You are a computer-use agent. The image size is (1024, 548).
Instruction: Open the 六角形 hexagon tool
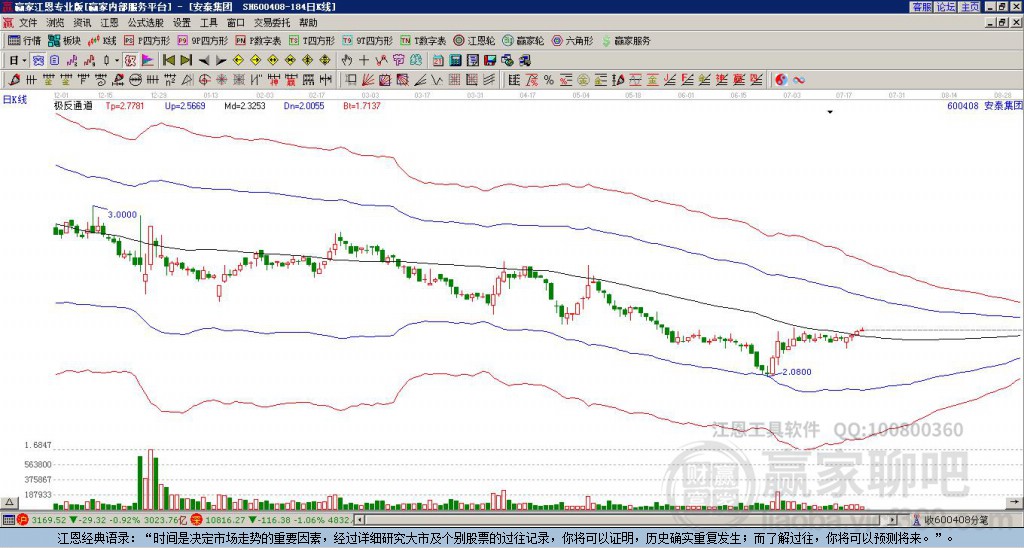pyautogui.click(x=572, y=40)
